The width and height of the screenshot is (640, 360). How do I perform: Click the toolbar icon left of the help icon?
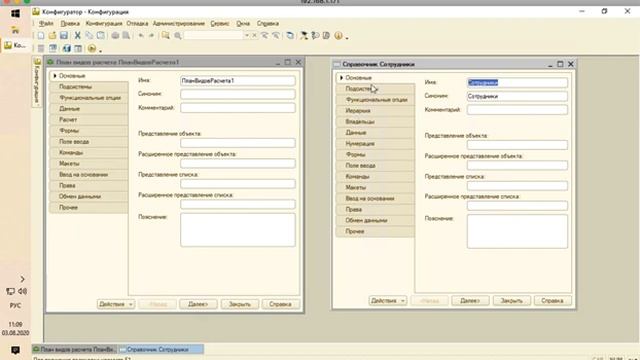(x=326, y=36)
